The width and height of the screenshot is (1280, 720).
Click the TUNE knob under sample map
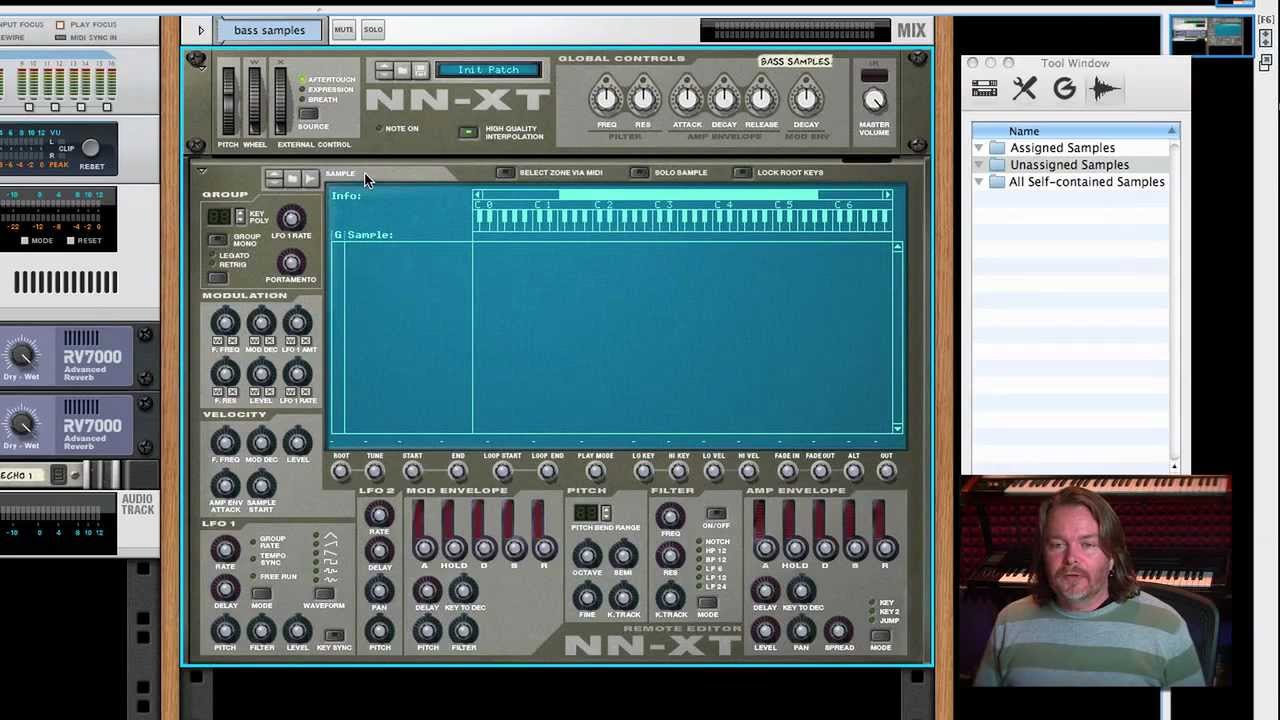click(374, 472)
